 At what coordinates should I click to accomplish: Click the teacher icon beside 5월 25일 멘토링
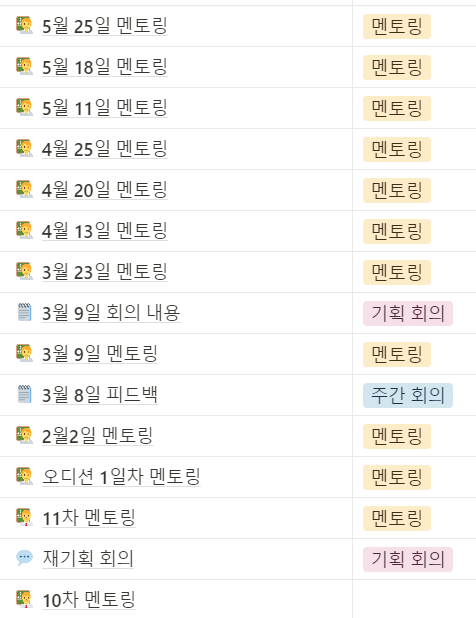coord(24,25)
